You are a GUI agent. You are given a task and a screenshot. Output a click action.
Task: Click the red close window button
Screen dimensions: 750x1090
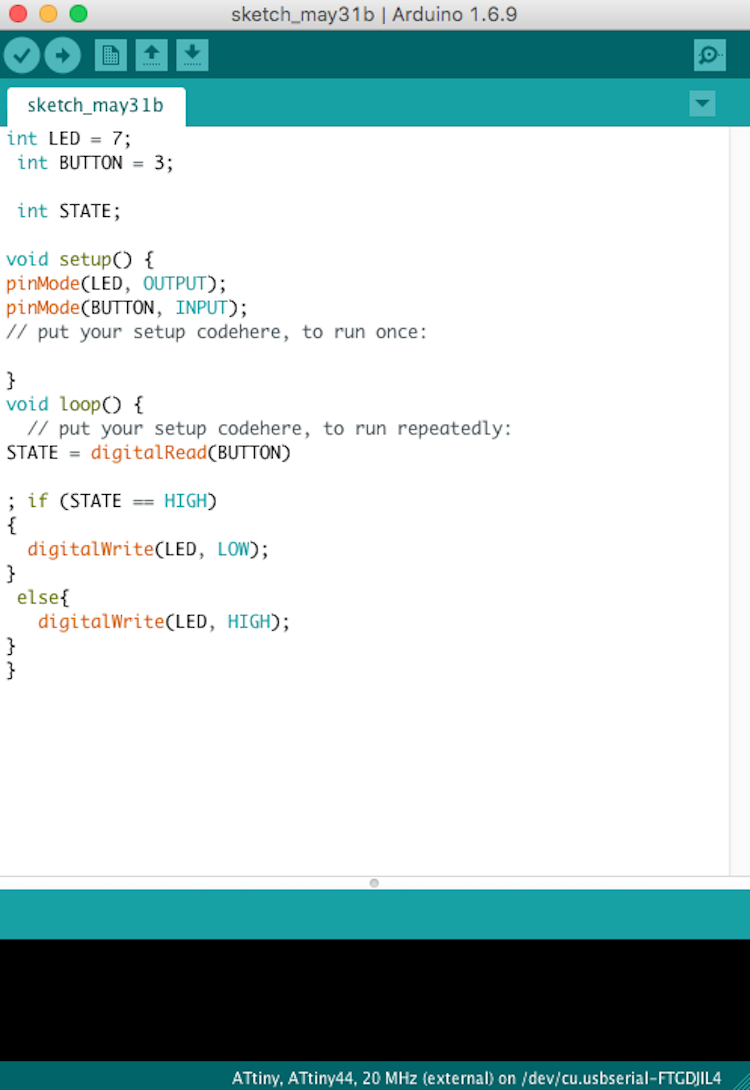[17, 13]
